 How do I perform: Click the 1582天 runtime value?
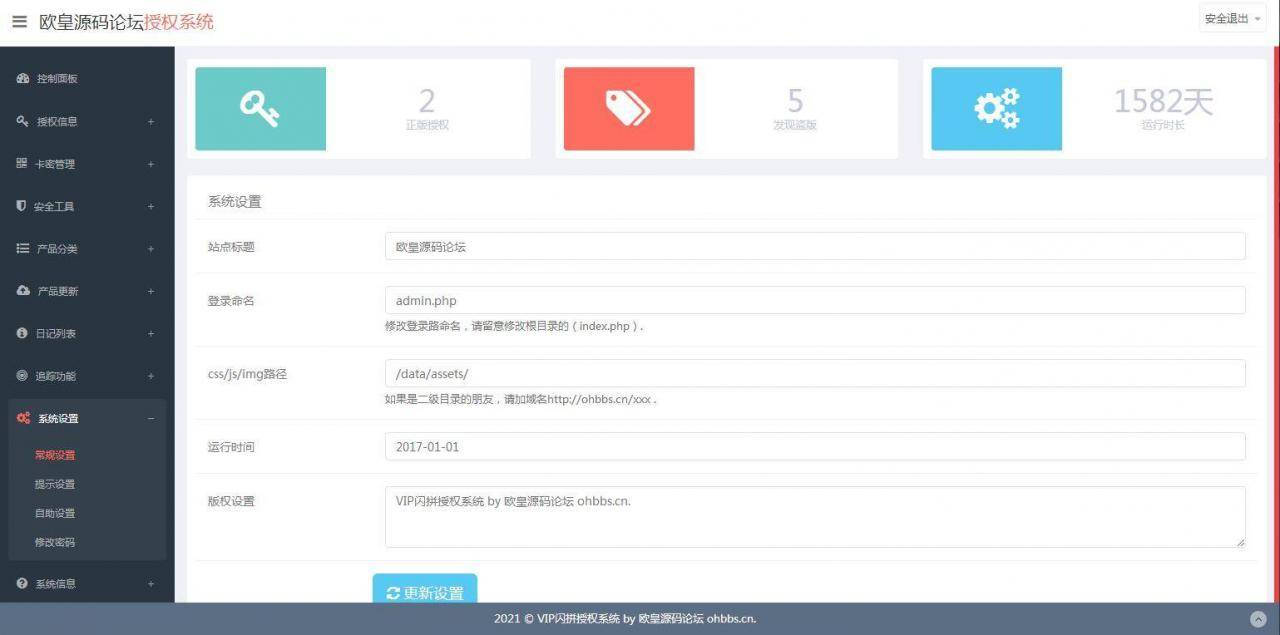click(x=1163, y=101)
